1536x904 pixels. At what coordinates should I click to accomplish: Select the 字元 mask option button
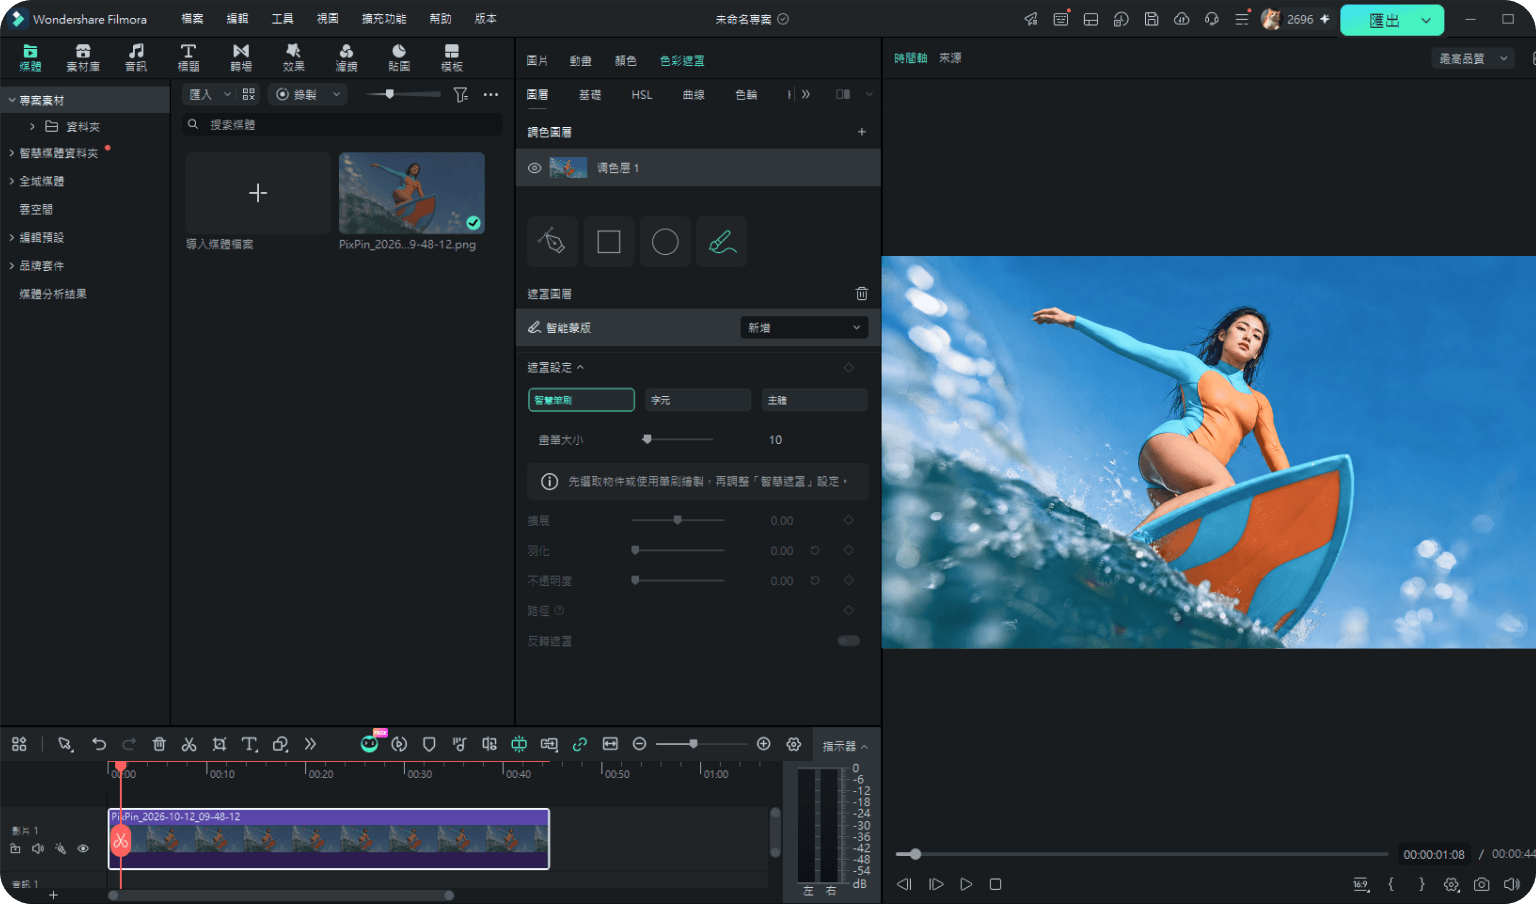[x=698, y=400]
